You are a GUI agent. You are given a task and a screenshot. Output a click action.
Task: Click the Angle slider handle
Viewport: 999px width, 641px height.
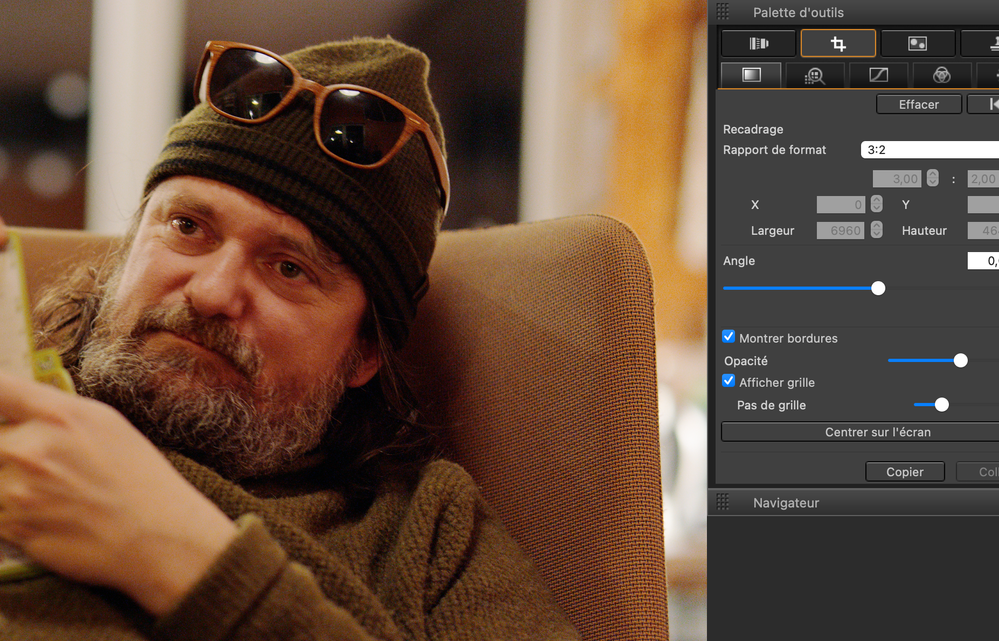(878, 288)
